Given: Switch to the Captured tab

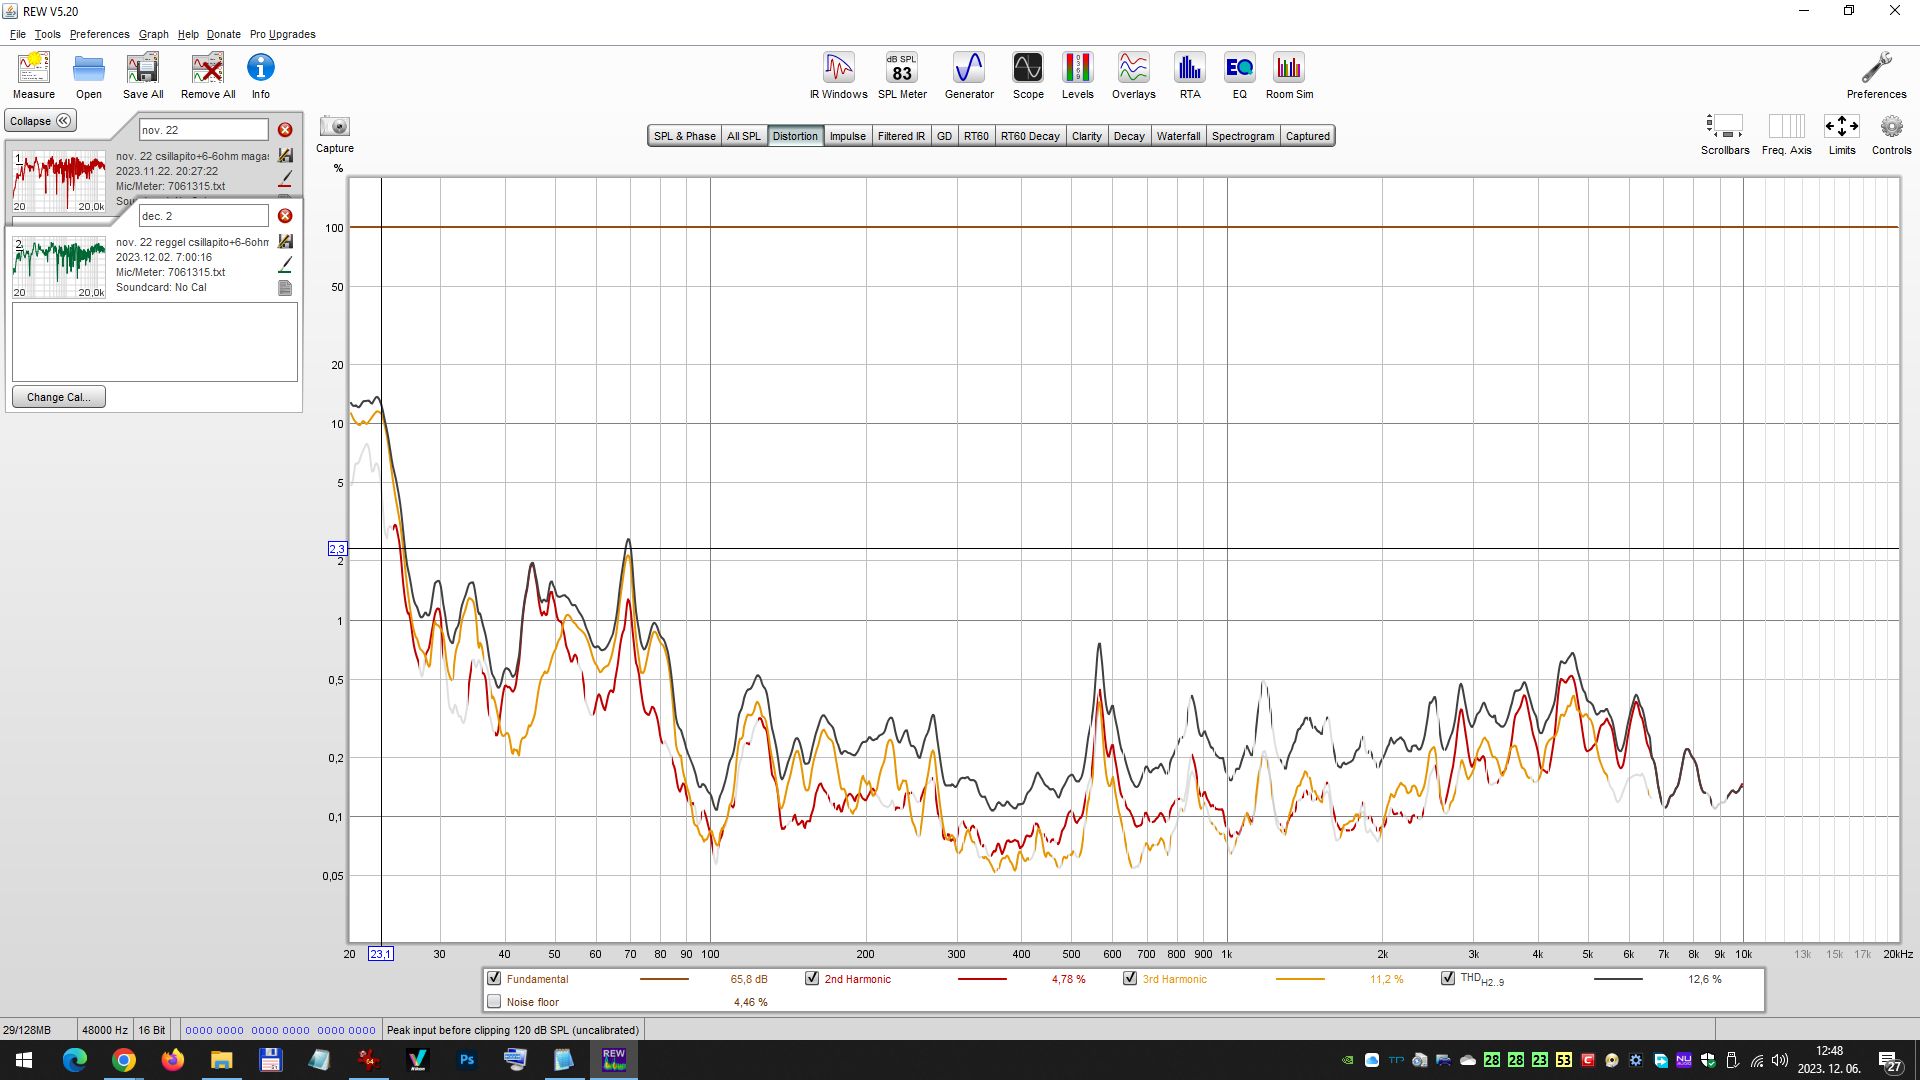Looking at the screenshot, I should (1307, 136).
